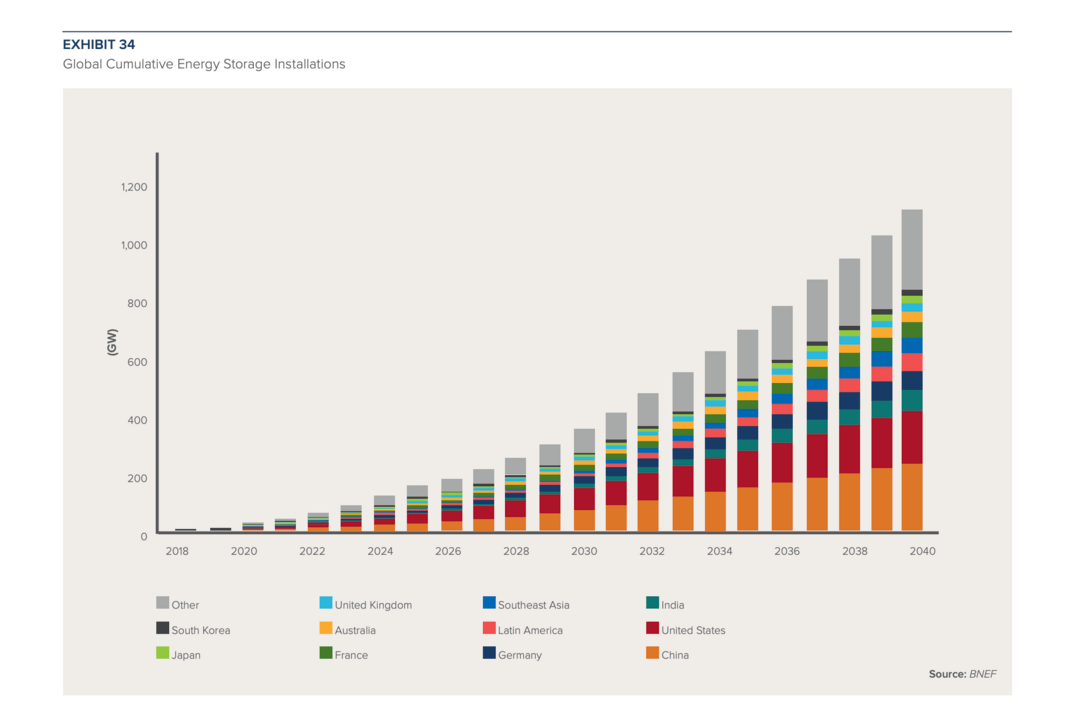1080x711 pixels.
Task: Click the 2024 x-axis year label
Action: 380,551
